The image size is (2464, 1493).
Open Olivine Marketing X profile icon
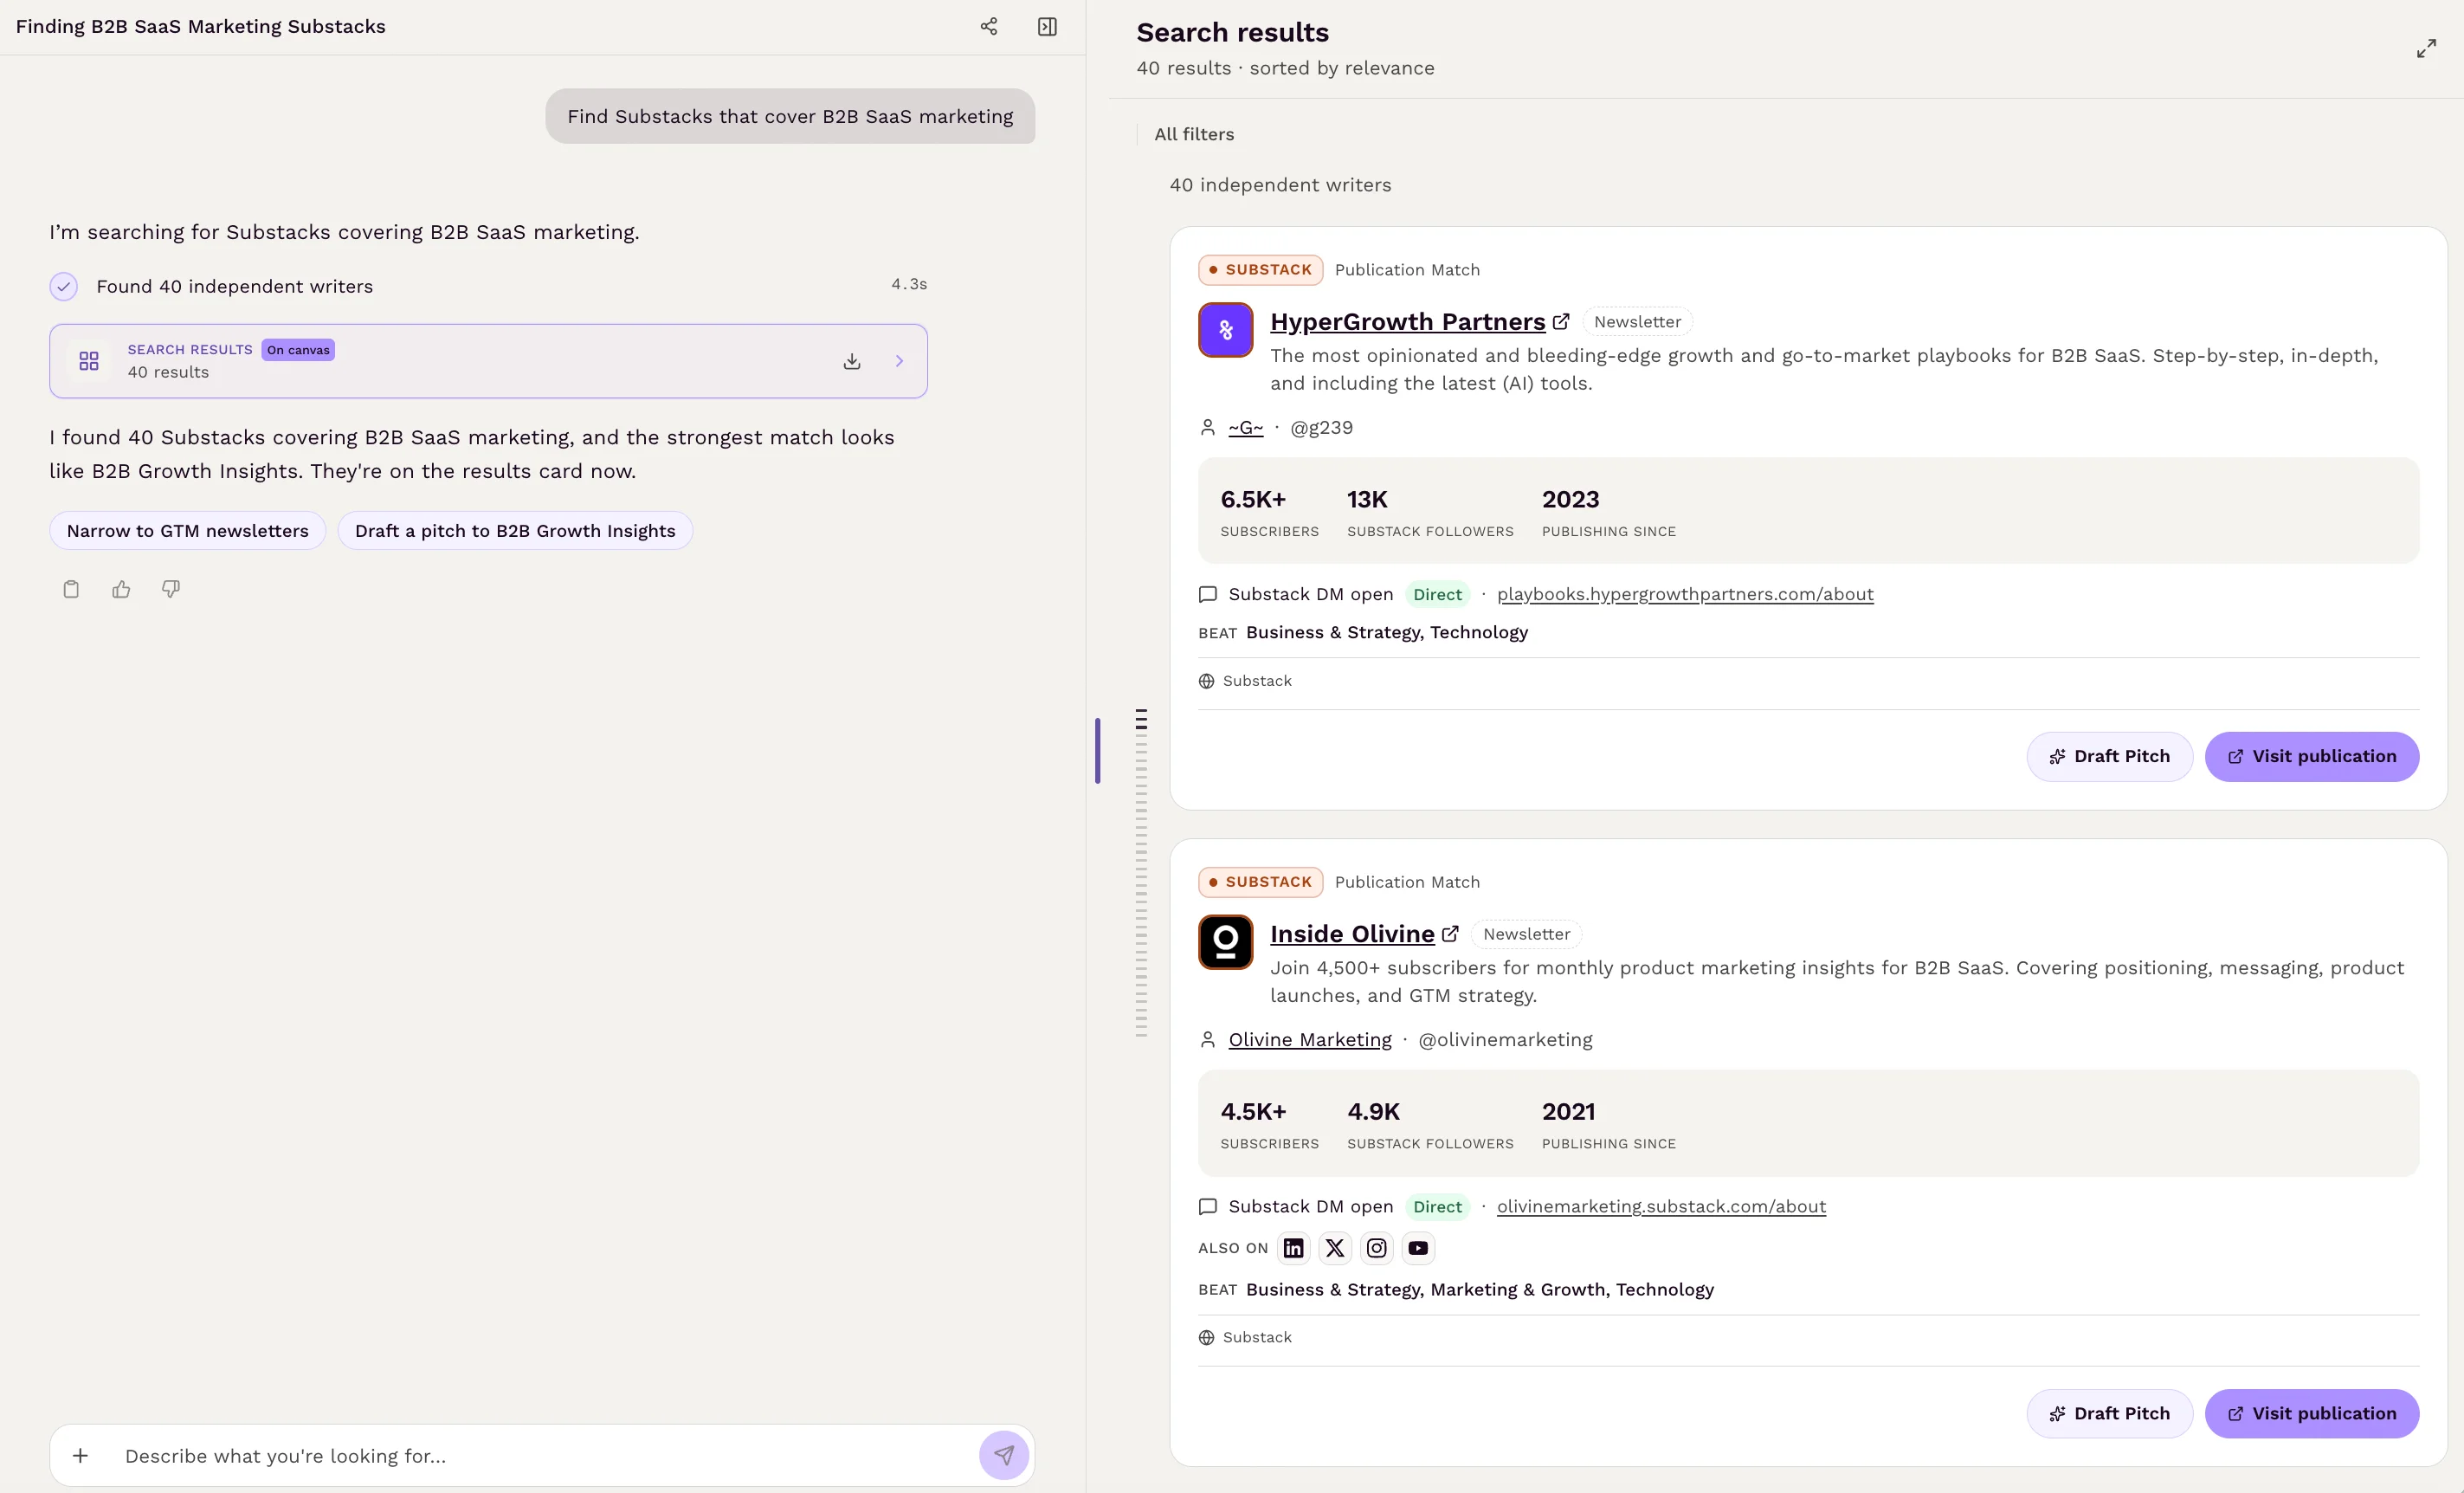coord(1335,1247)
